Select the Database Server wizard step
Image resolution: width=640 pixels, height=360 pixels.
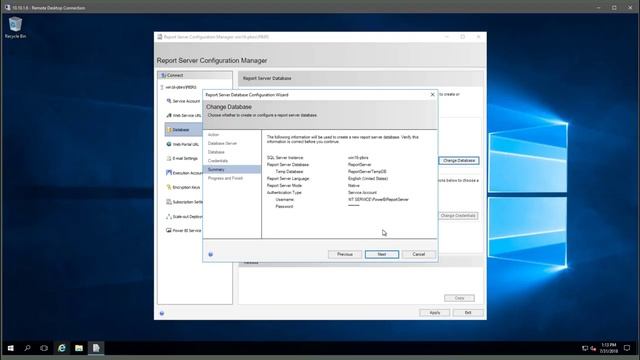coord(222,143)
